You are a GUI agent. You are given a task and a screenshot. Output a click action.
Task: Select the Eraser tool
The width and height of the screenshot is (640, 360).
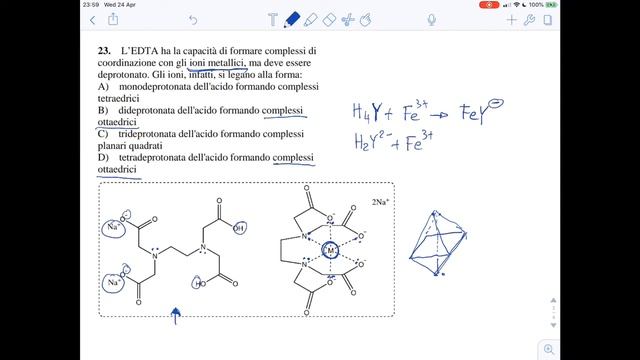pyautogui.click(x=329, y=20)
